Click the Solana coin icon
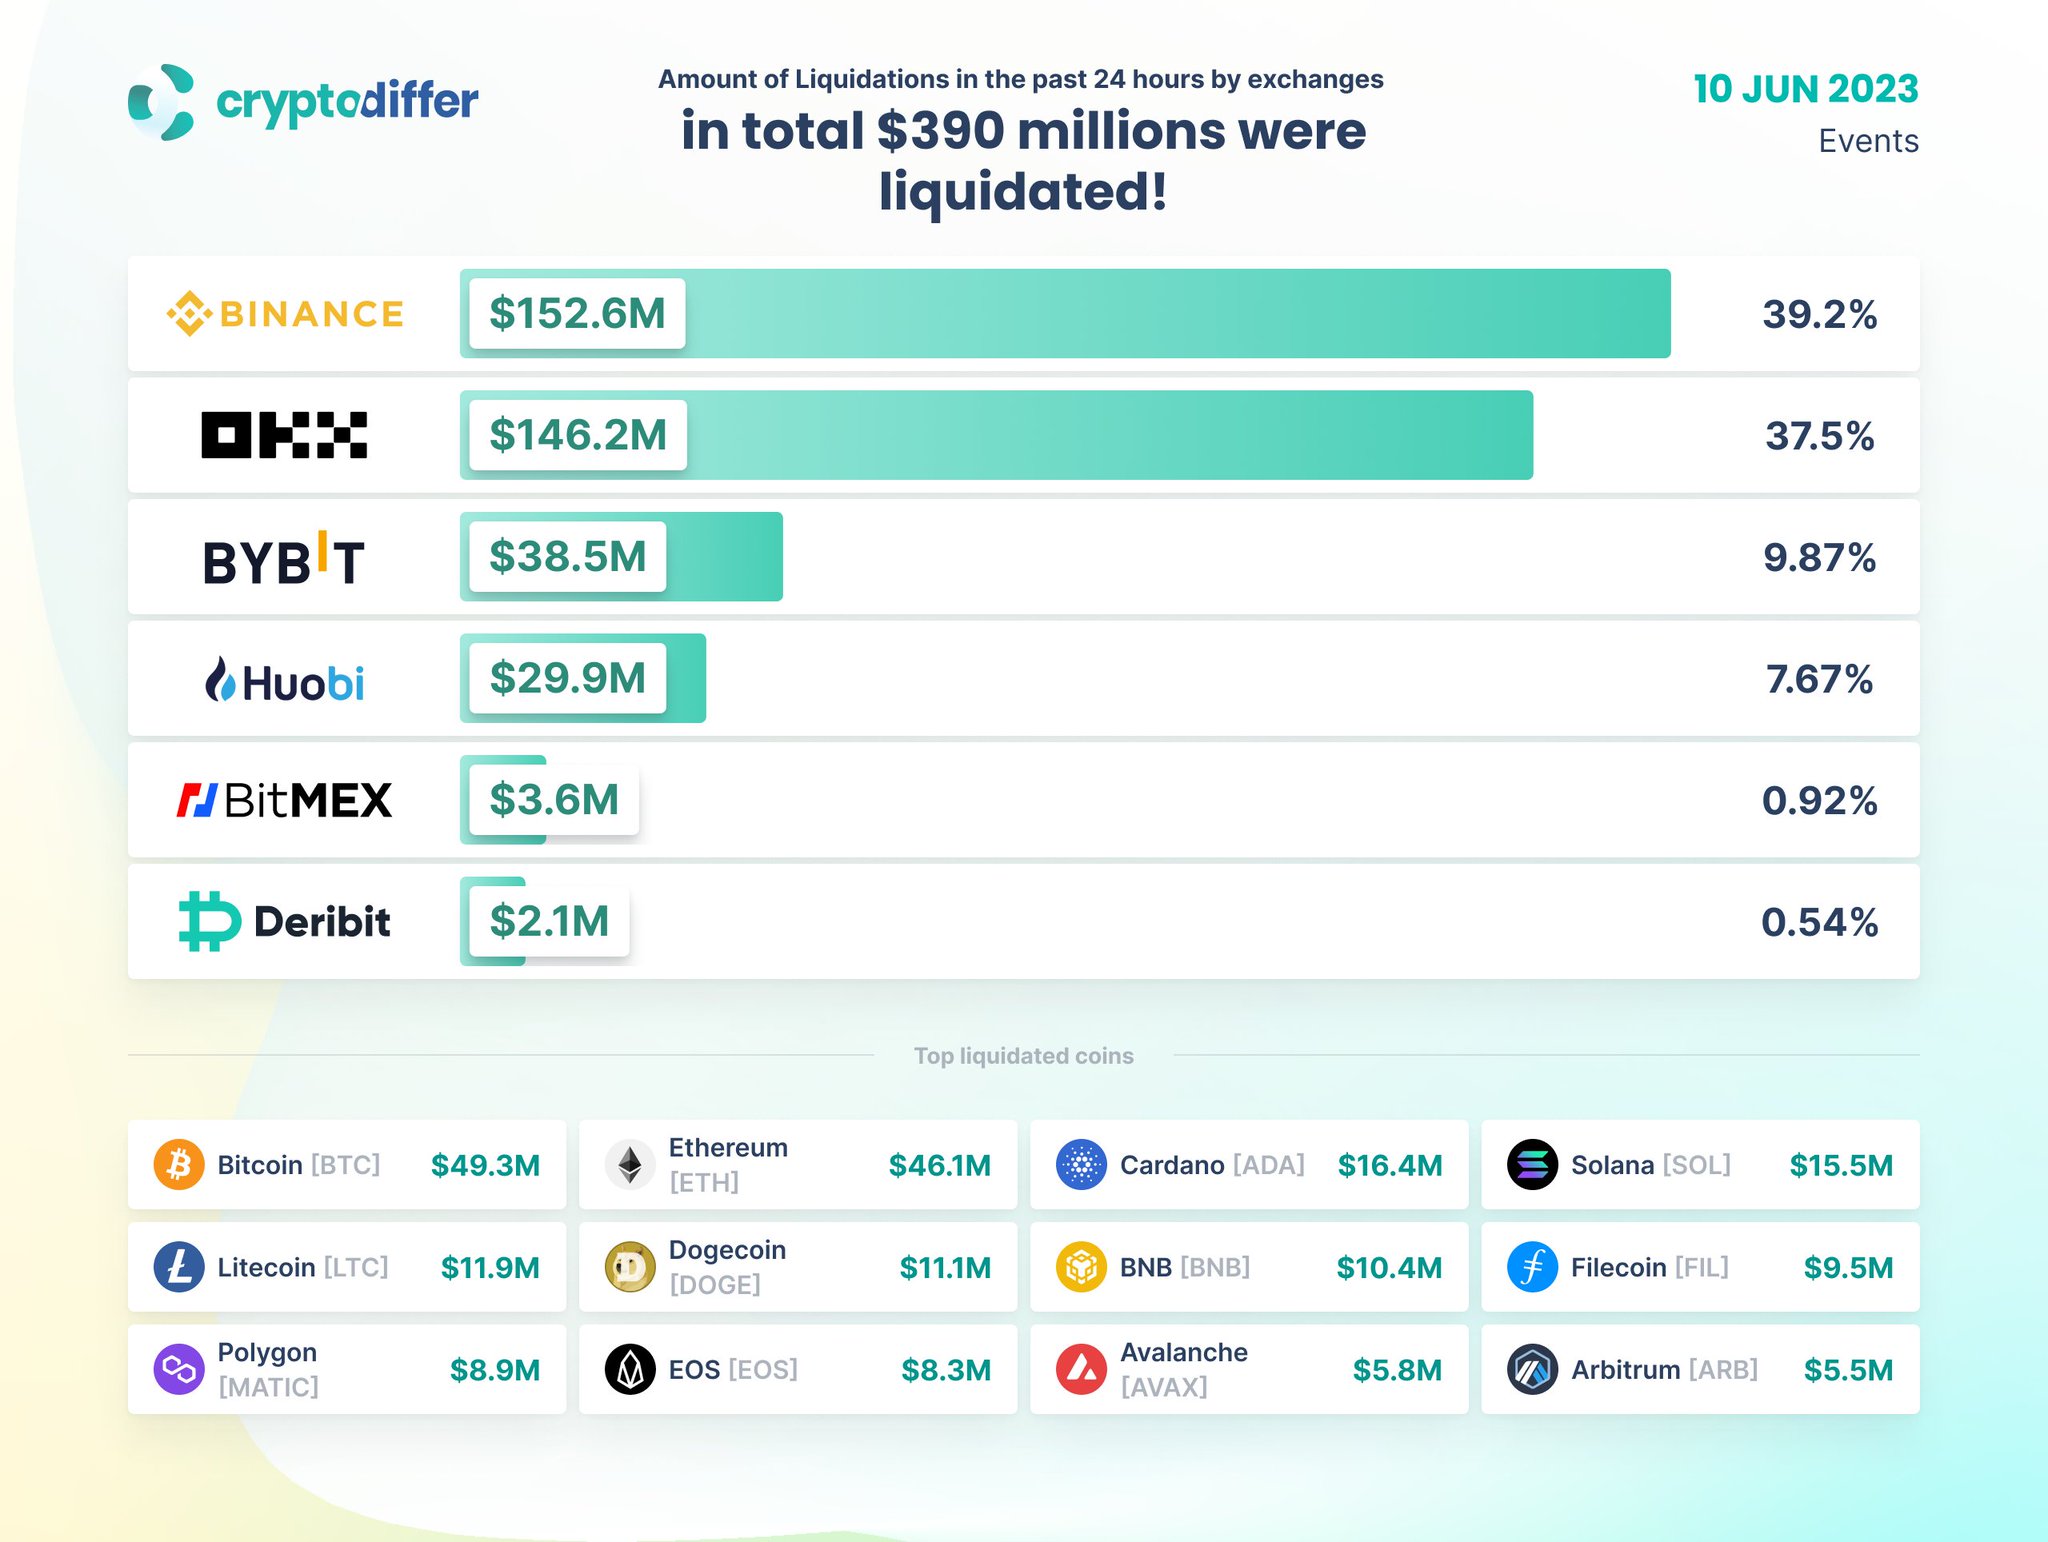 point(1532,1164)
